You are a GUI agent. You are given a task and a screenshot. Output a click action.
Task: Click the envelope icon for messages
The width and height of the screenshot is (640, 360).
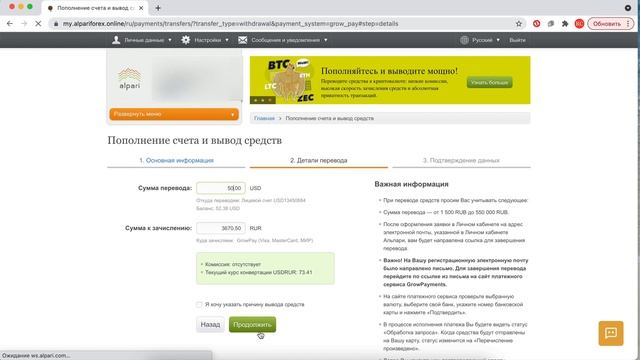tap(242, 40)
